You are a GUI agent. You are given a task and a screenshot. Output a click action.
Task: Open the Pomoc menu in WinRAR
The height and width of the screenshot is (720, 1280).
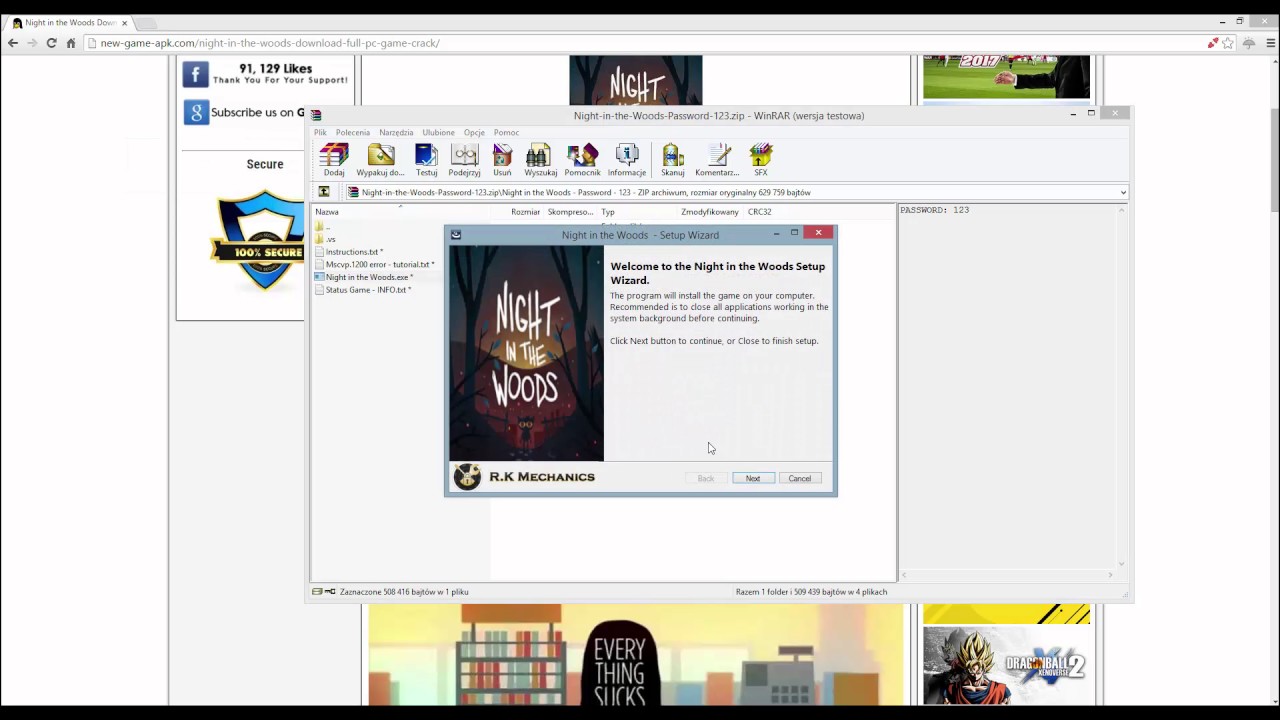pyautogui.click(x=506, y=132)
